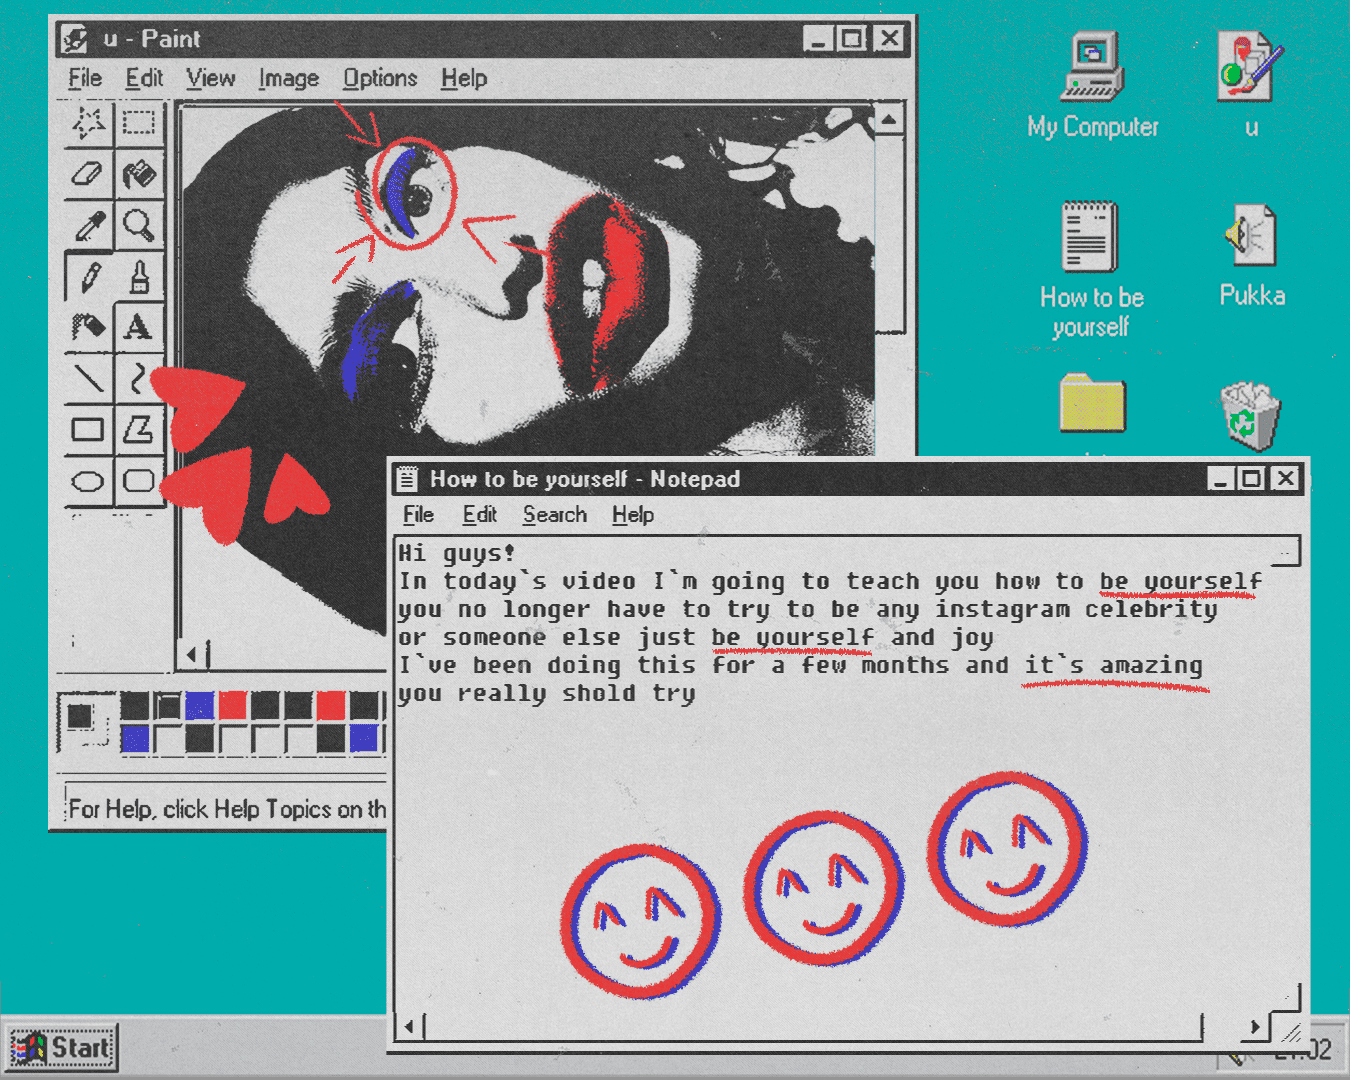Select the Ellipse shape tool

[89, 481]
